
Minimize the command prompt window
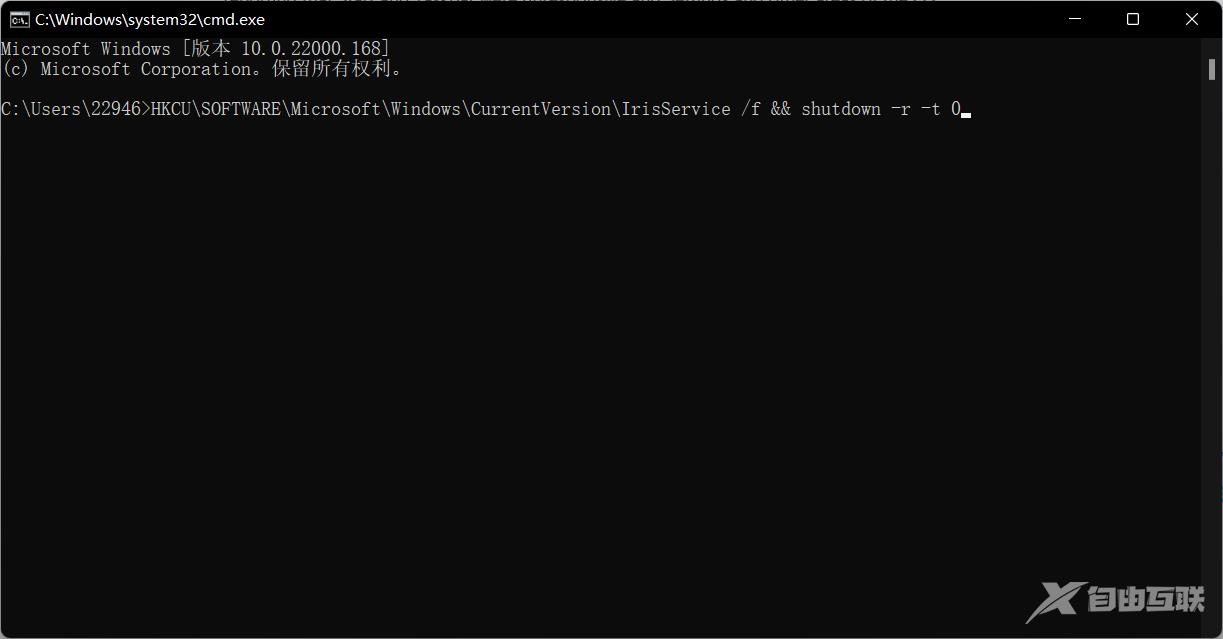tap(1073, 18)
